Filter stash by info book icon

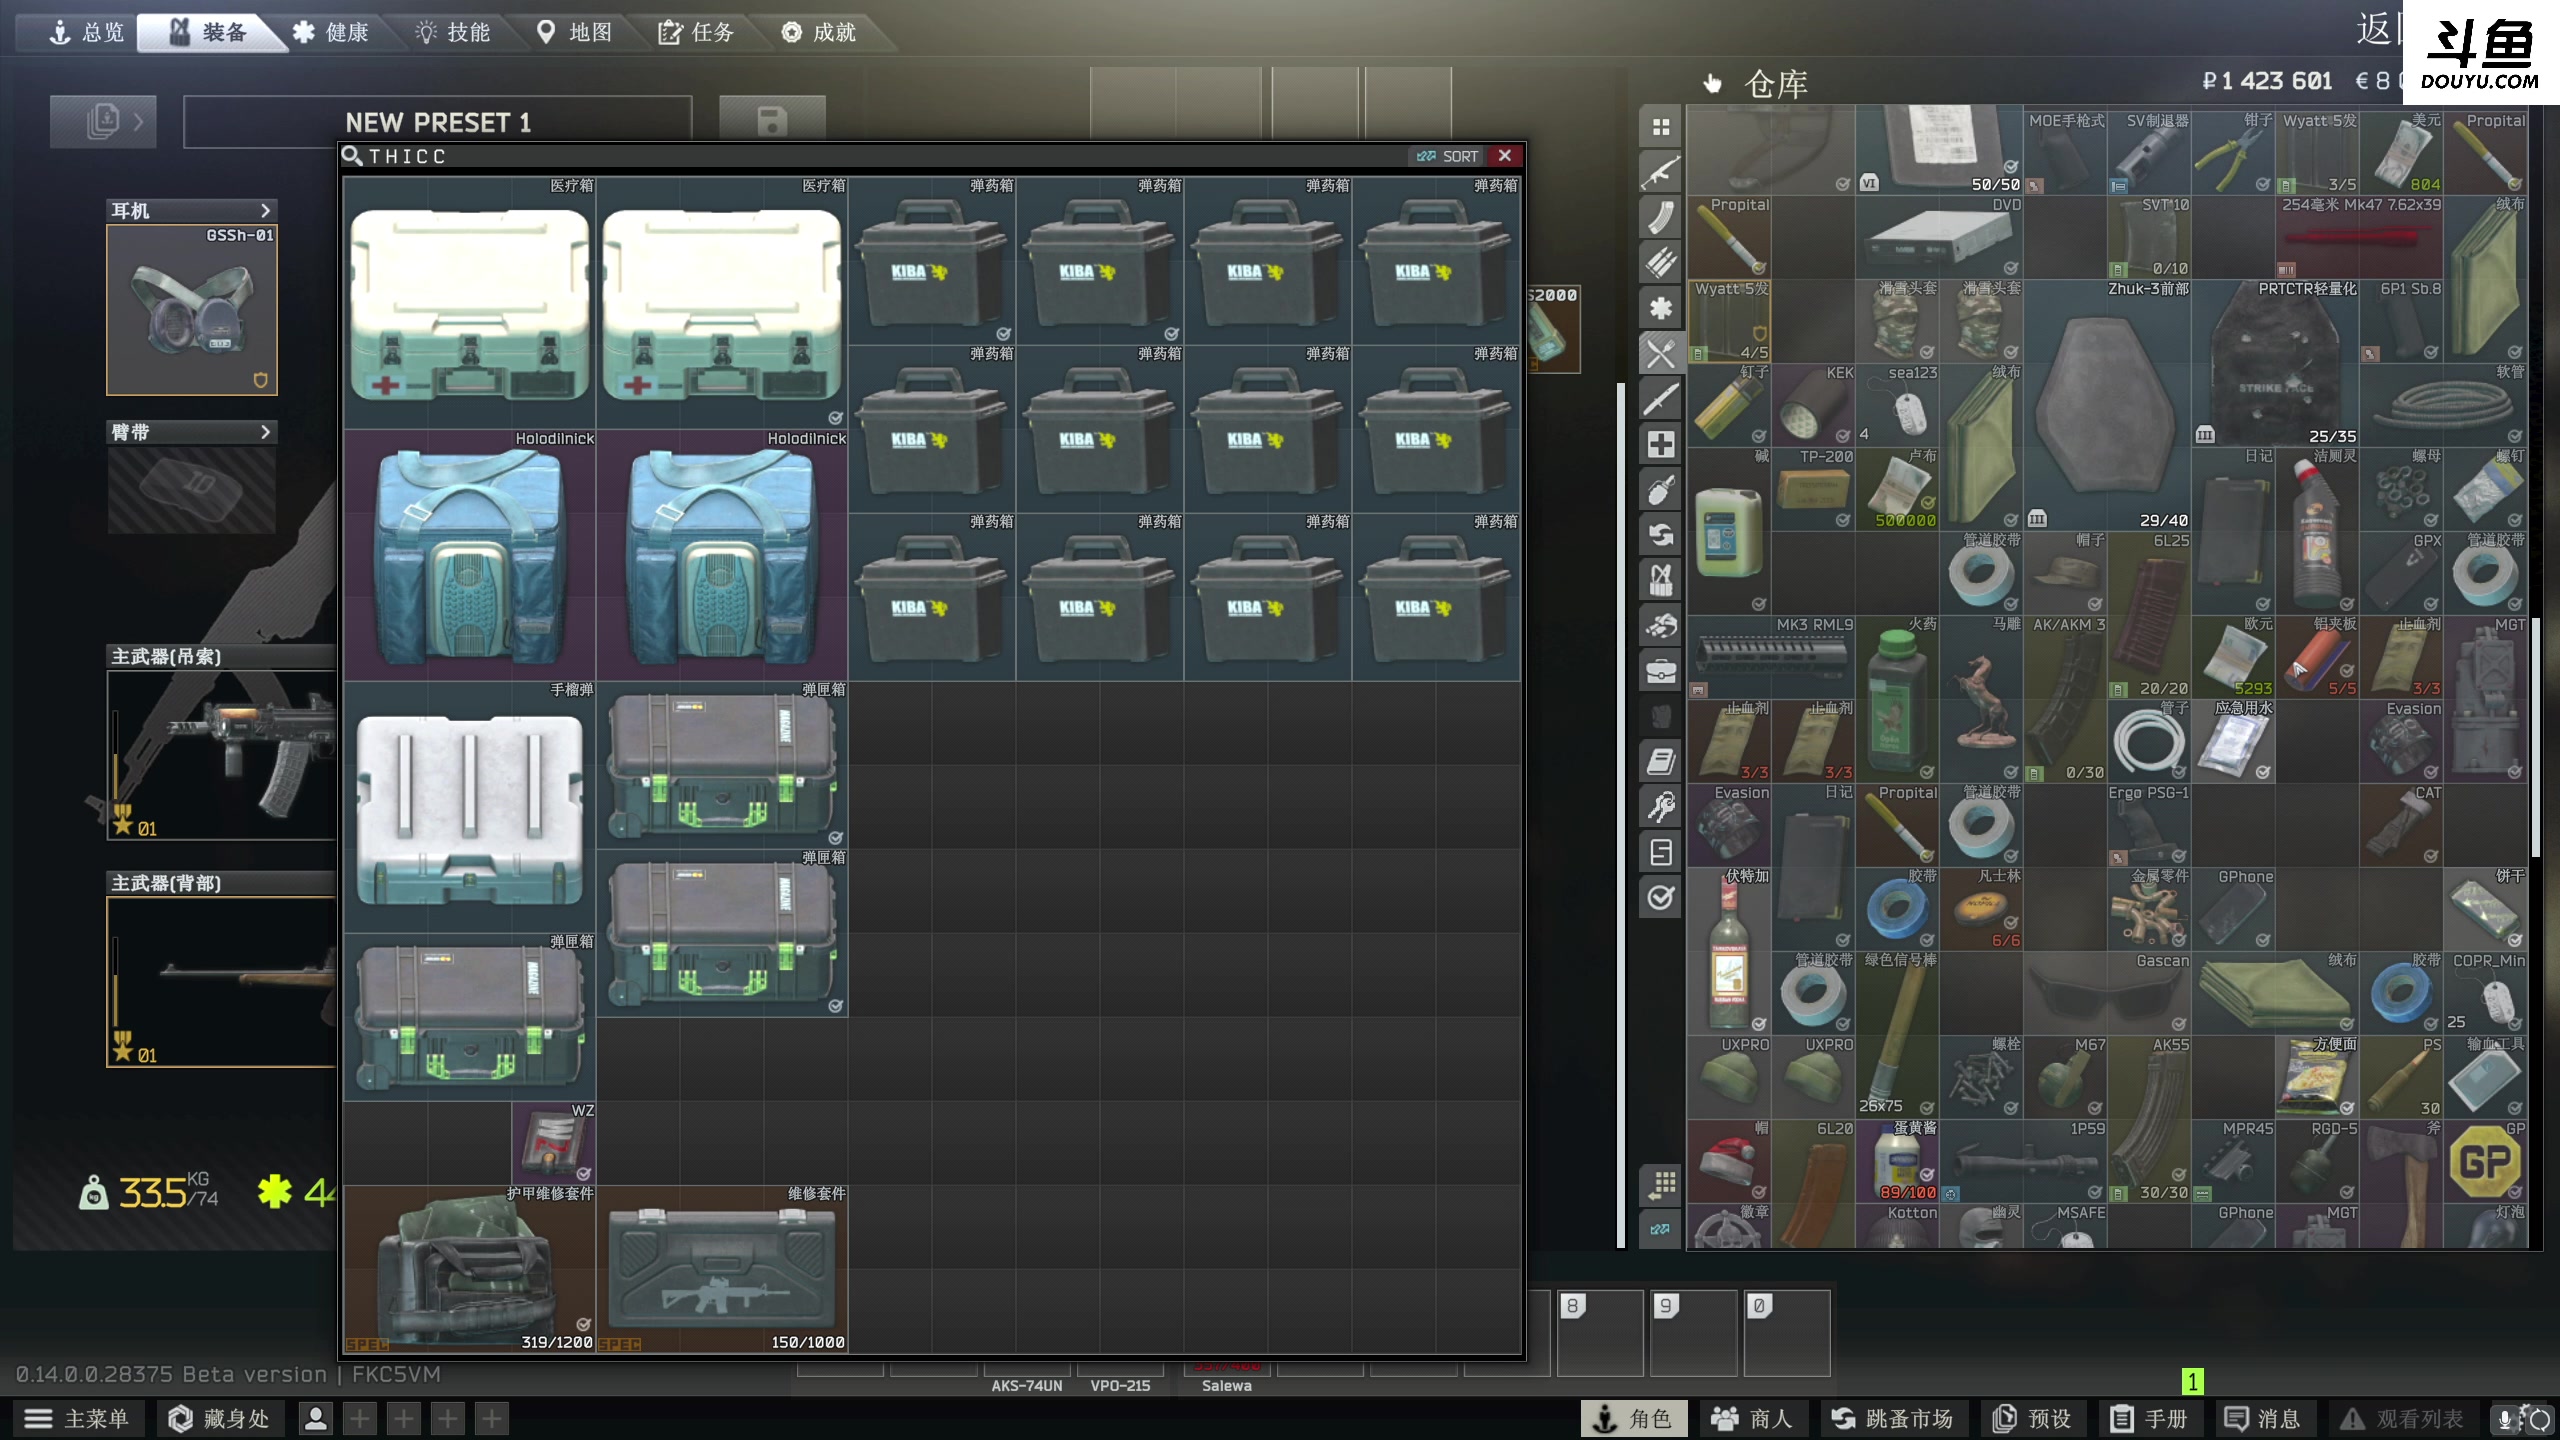coord(1661,762)
